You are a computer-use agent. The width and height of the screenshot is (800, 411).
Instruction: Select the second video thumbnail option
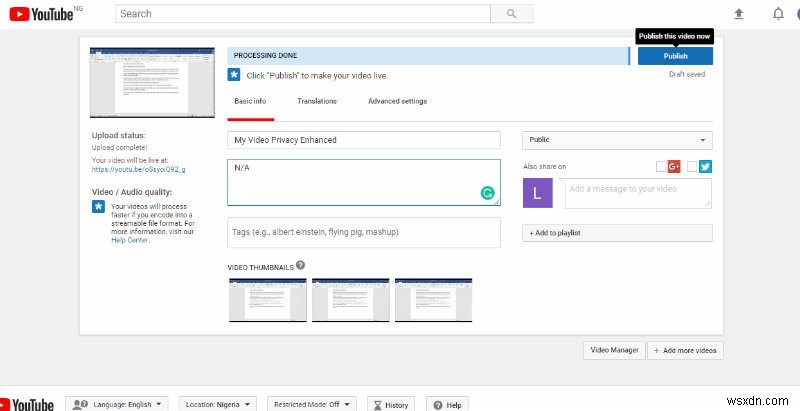351,300
